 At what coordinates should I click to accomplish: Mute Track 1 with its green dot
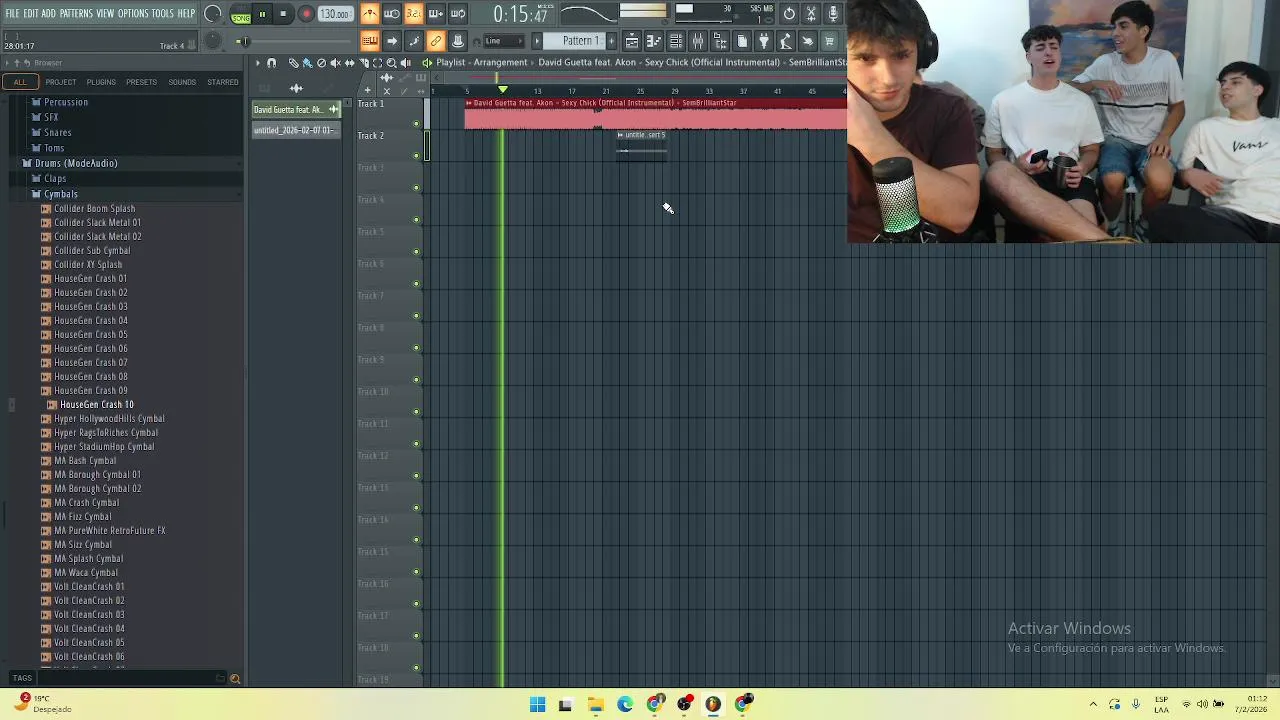coord(416,124)
